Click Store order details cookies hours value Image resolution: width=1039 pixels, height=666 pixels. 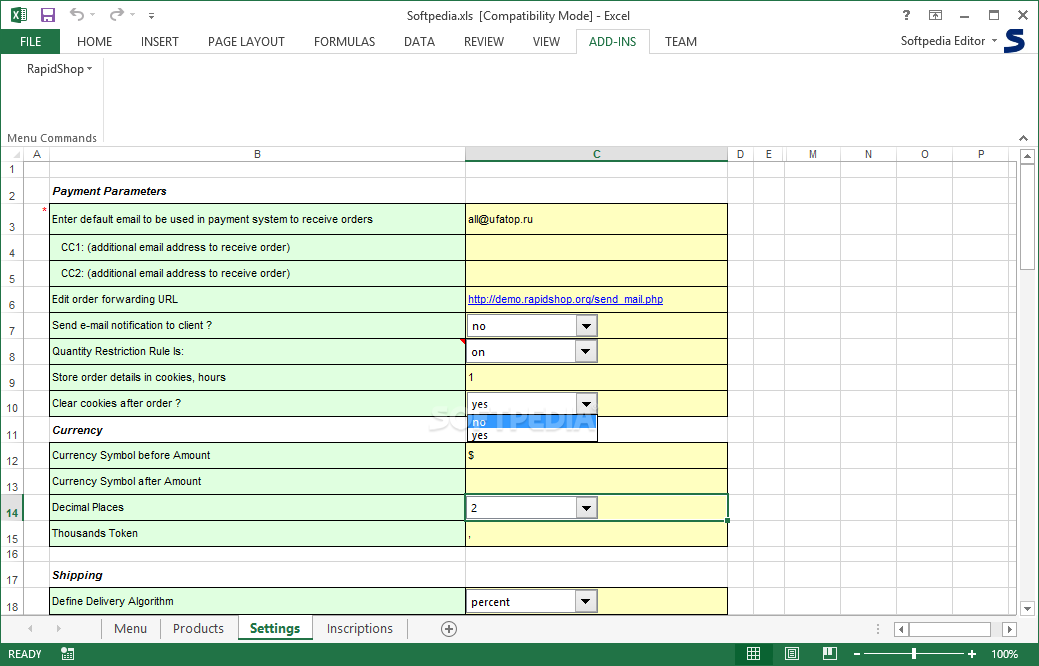click(x=596, y=377)
